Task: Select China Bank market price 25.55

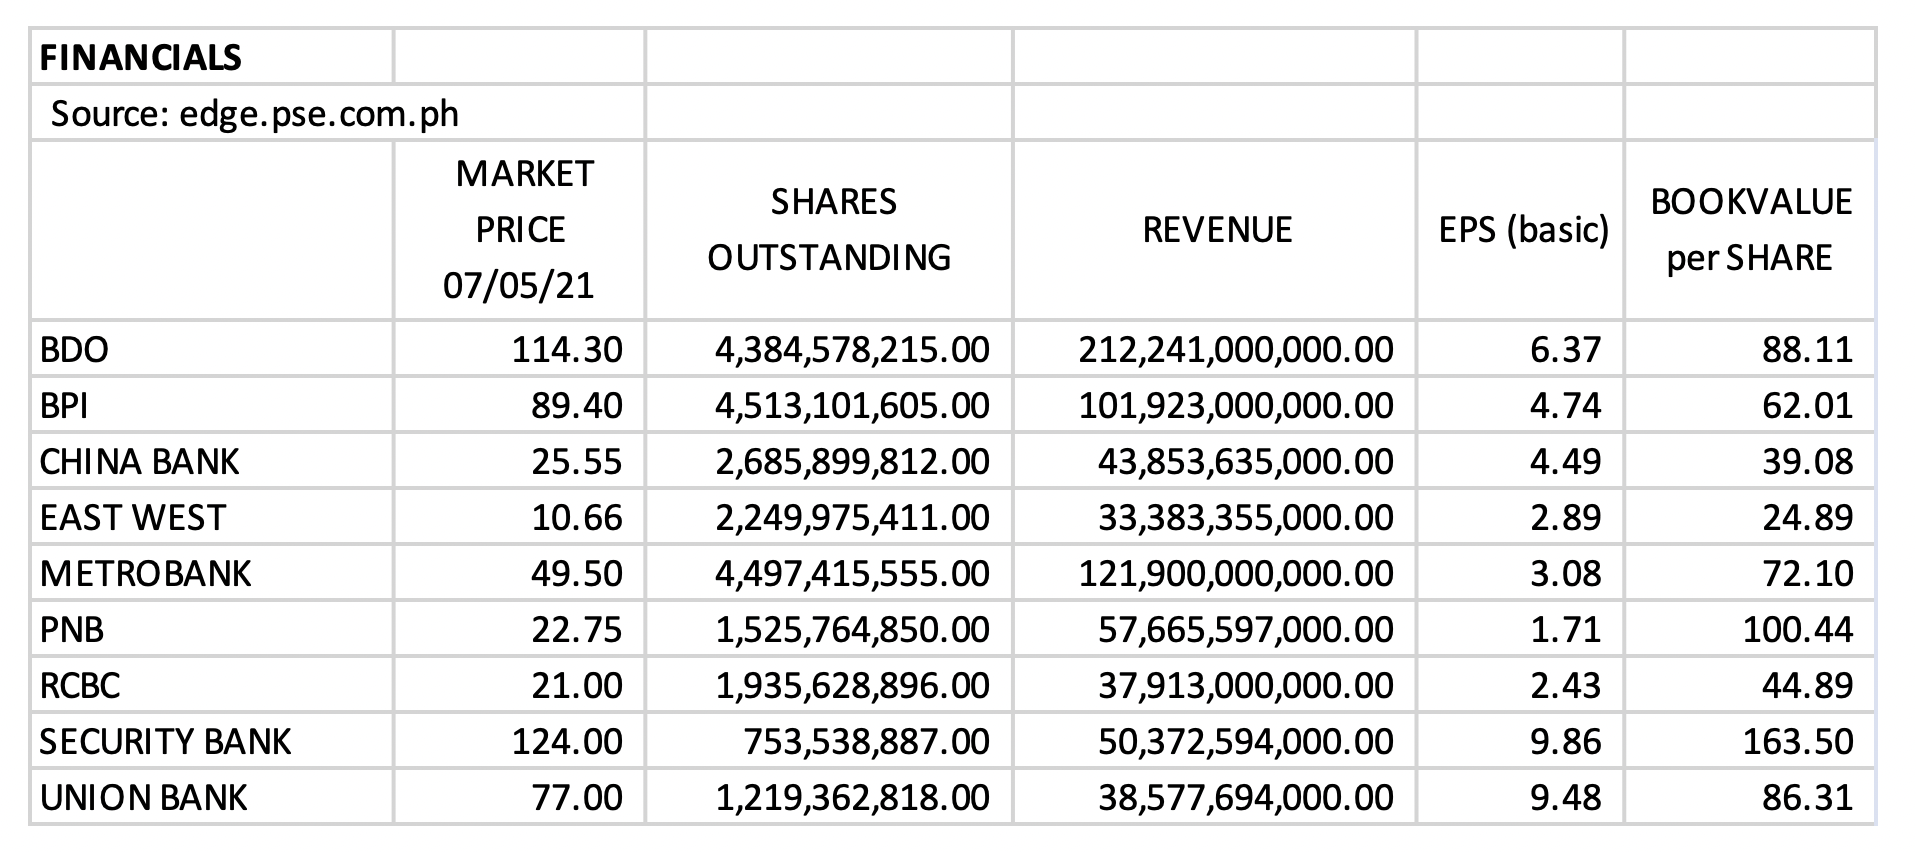Action: pos(520,461)
